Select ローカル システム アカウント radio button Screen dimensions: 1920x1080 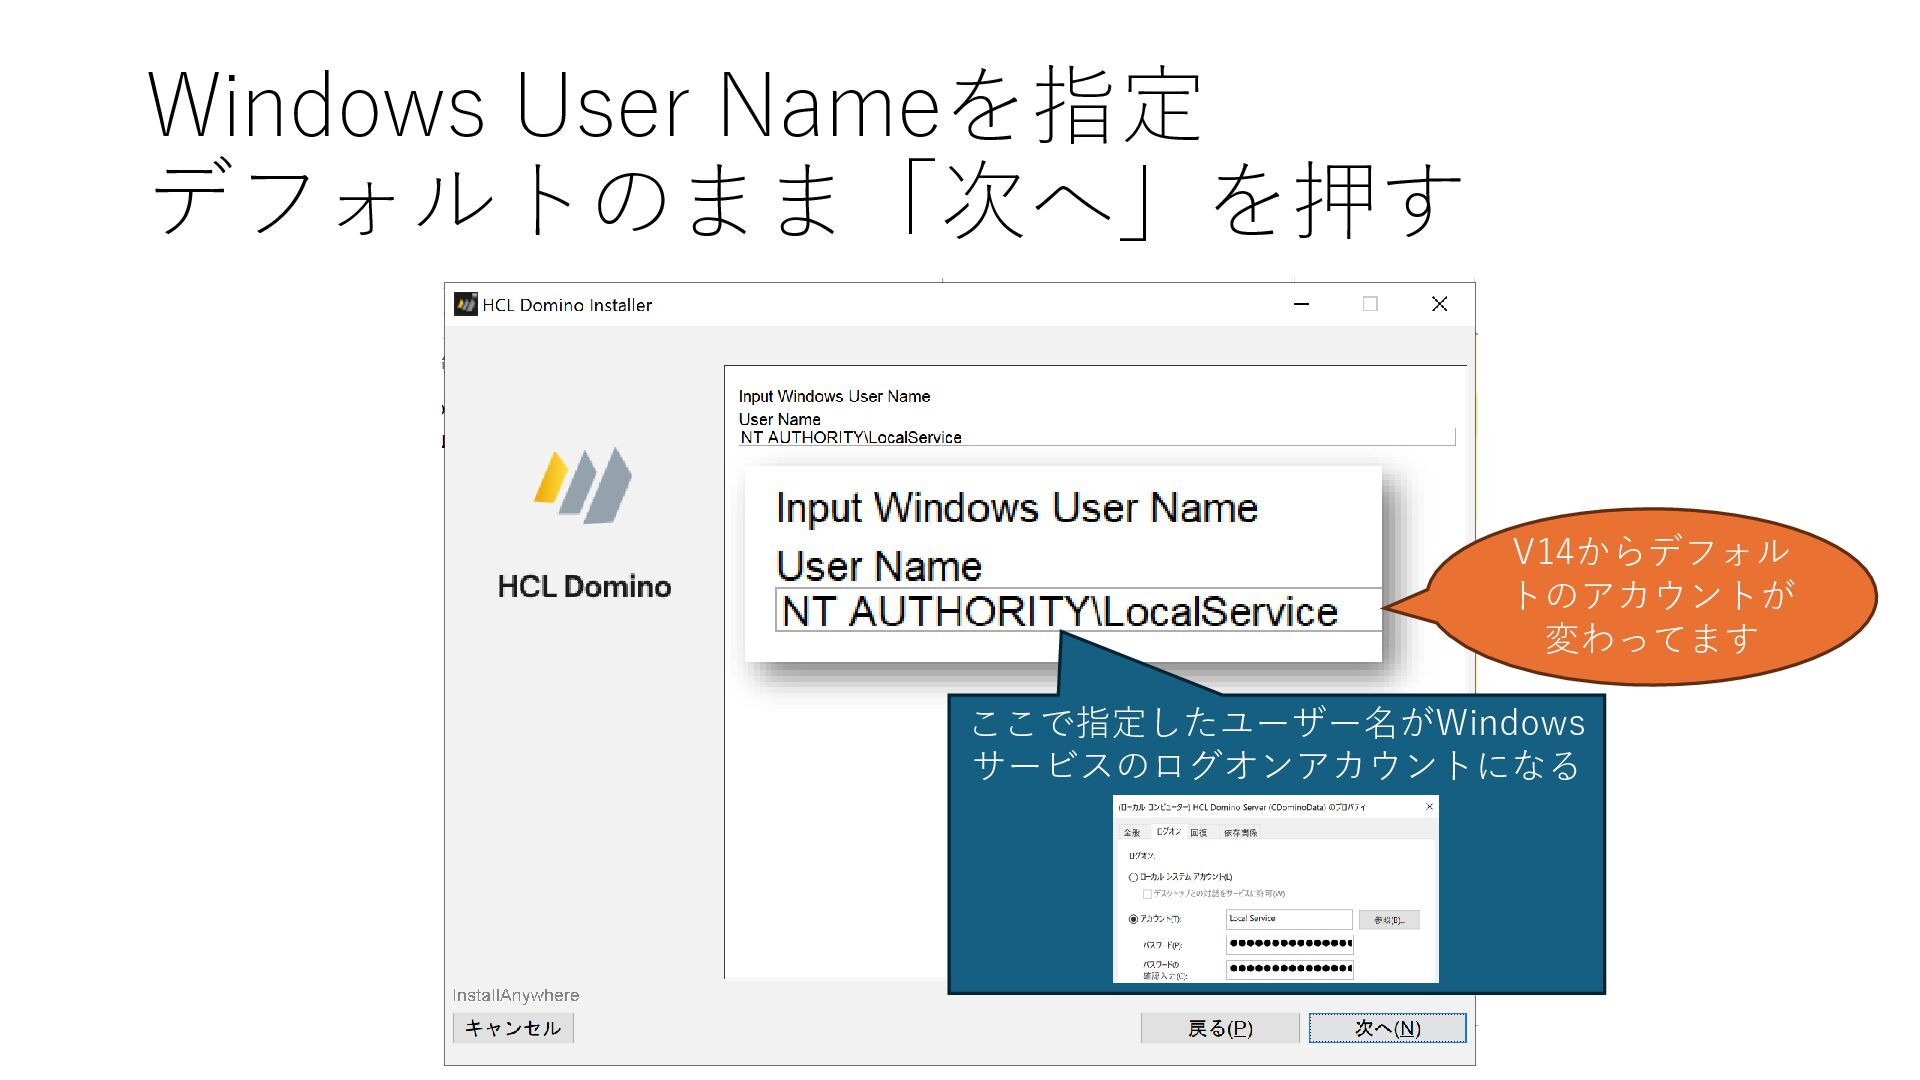1133,877
